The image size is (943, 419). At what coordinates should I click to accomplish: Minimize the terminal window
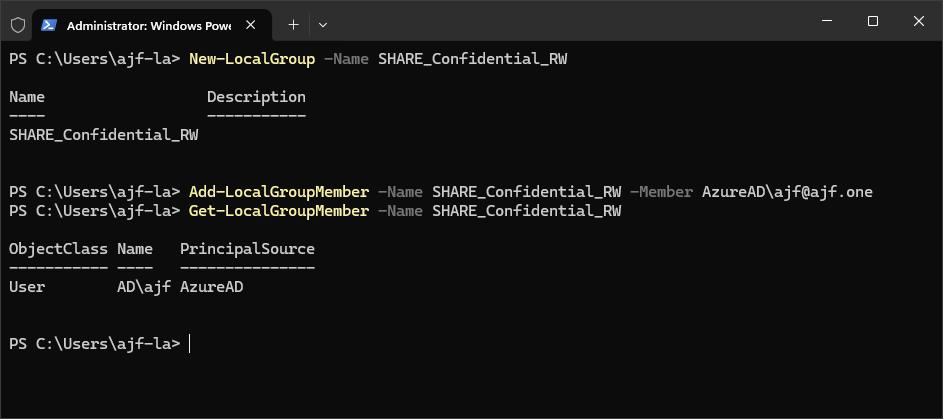click(x=827, y=21)
